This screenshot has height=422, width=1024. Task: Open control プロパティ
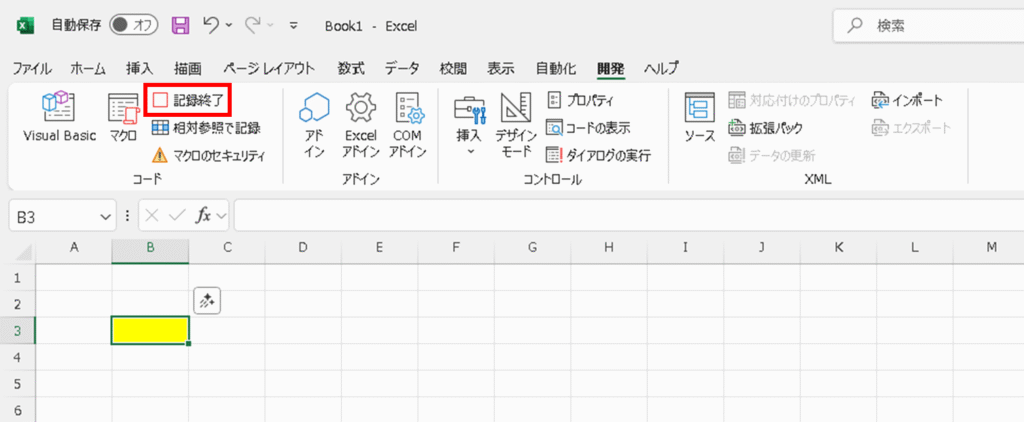[x=580, y=100]
